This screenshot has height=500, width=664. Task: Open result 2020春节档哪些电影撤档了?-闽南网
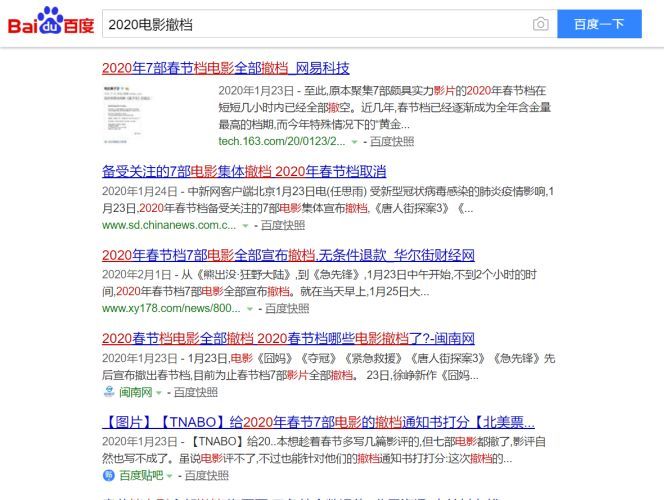tap(288, 338)
